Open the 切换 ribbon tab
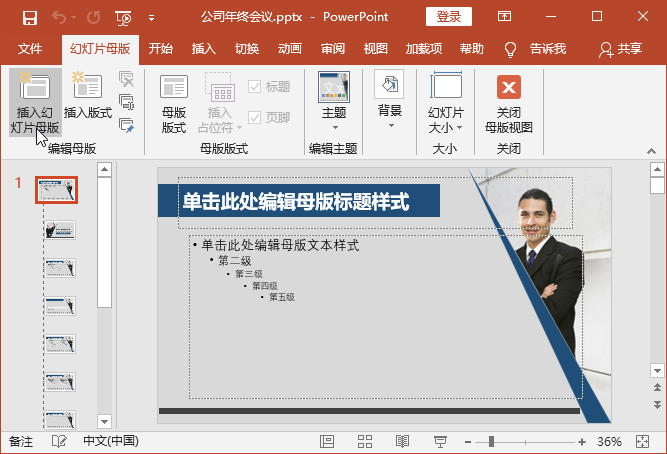 point(247,49)
